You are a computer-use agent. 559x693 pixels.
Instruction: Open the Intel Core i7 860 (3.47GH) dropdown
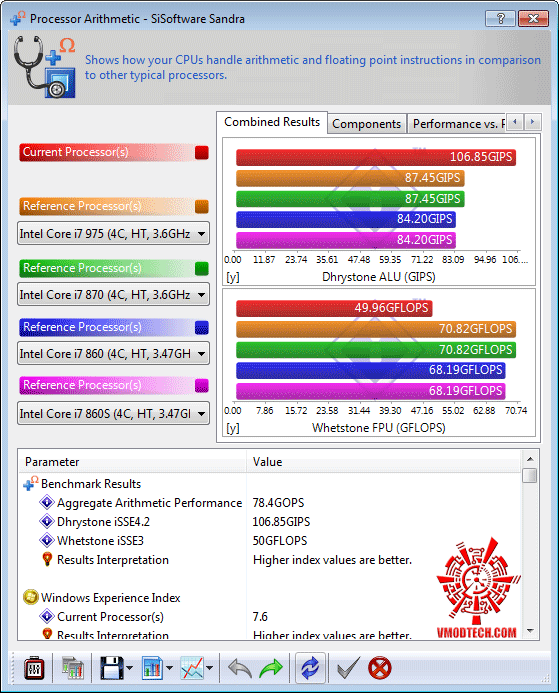(113, 354)
